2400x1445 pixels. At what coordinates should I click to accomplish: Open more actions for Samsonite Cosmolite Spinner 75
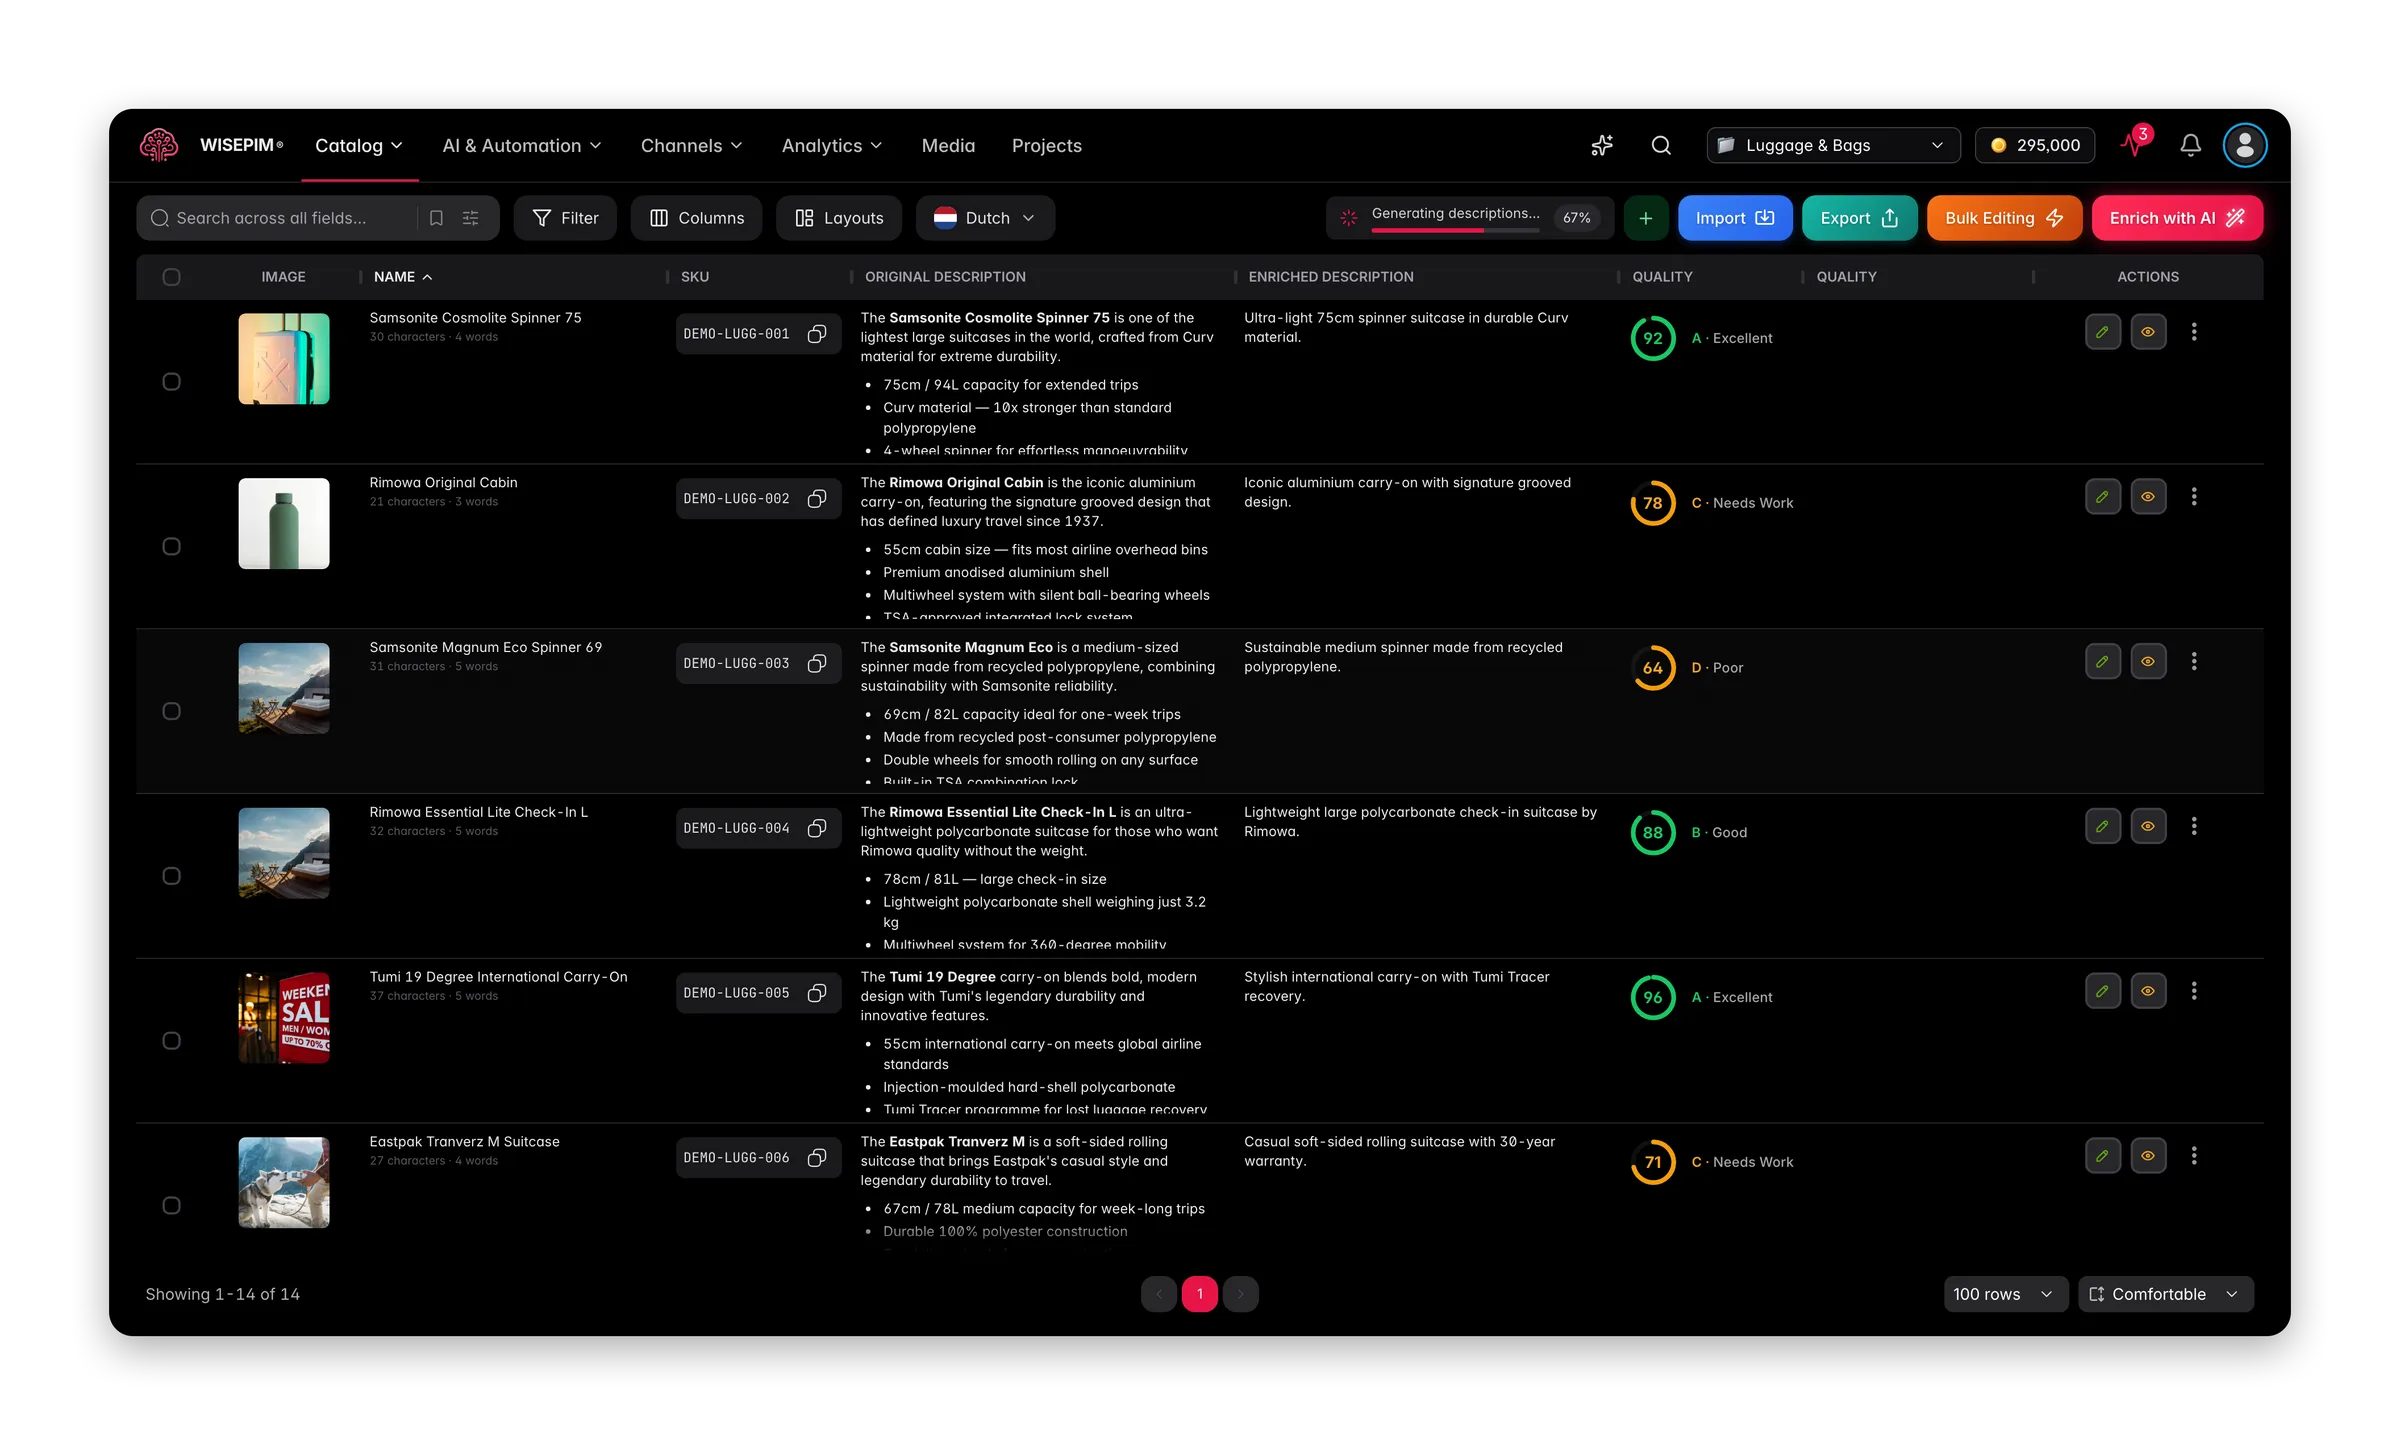tap(2194, 332)
